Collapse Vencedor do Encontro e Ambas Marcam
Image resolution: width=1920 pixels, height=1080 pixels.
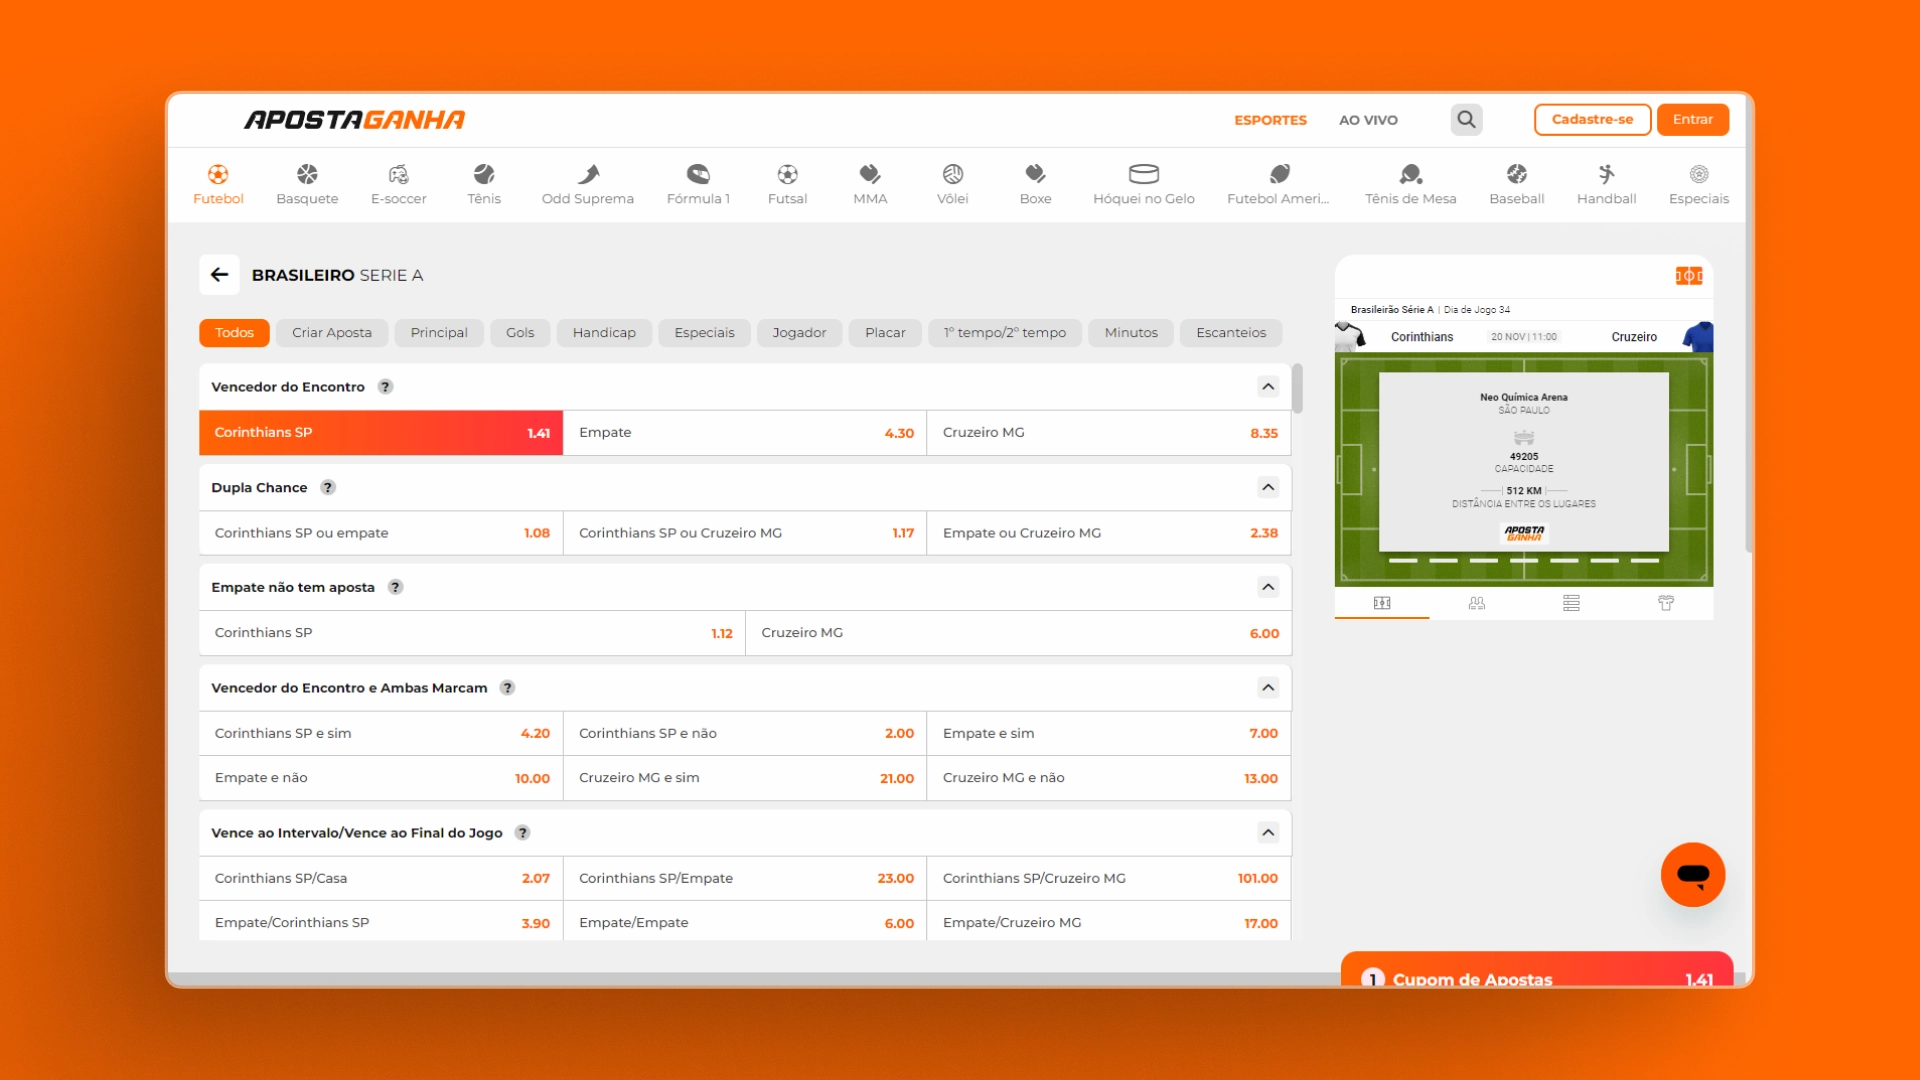1268,688
